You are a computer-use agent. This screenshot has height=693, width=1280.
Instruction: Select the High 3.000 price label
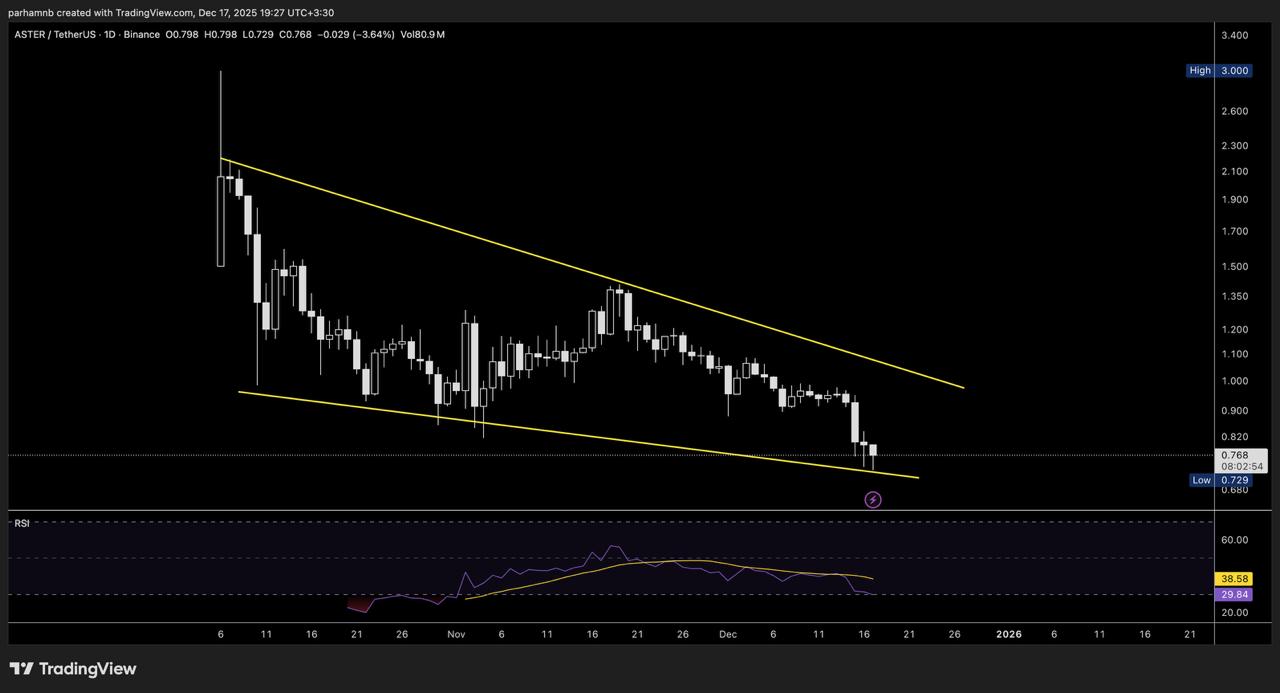[x=1218, y=71]
